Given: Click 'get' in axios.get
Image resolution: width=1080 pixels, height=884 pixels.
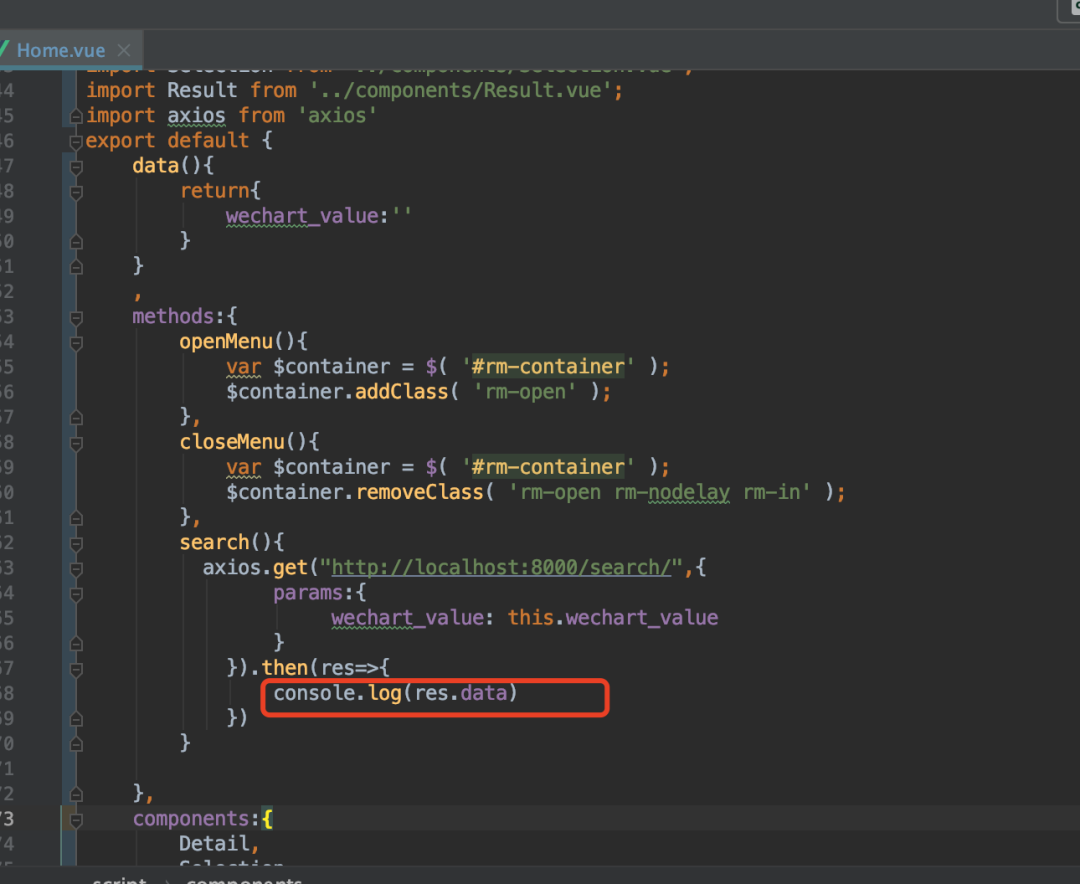Looking at the screenshot, I should pyautogui.click(x=290, y=567).
